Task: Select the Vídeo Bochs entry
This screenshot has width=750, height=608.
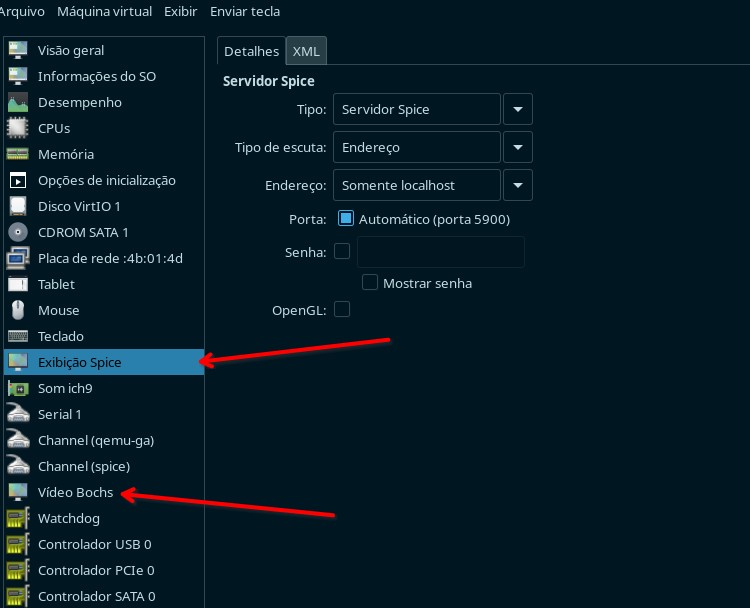Action: [104, 492]
